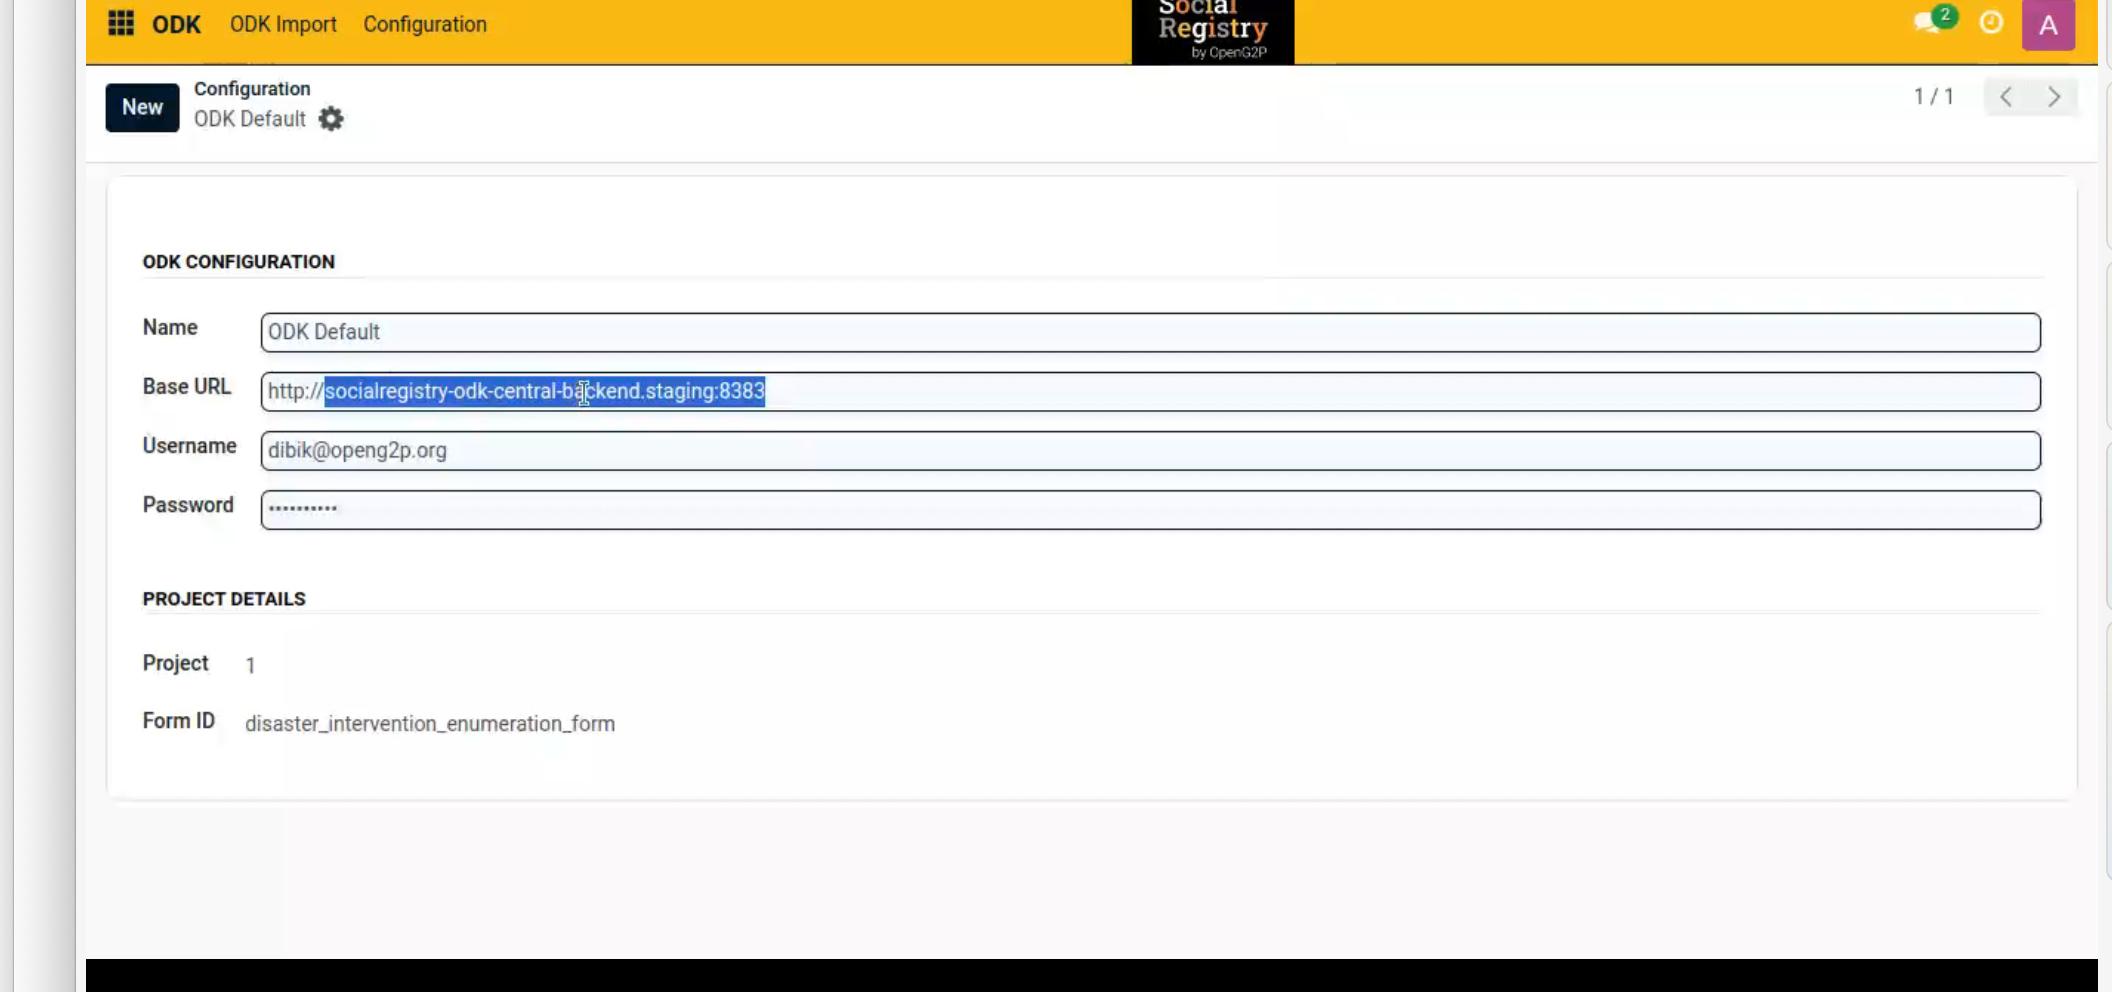
Task: Open gear actions menu beside ODK Default
Action: click(x=331, y=119)
